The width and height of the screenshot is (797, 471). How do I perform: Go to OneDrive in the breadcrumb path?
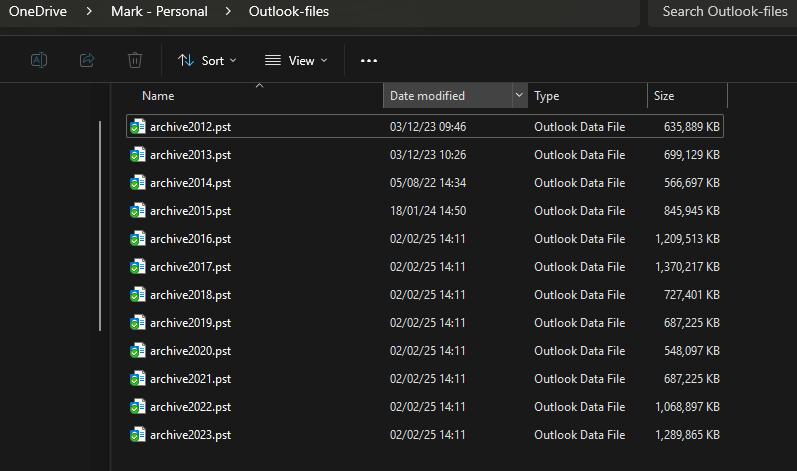click(38, 11)
